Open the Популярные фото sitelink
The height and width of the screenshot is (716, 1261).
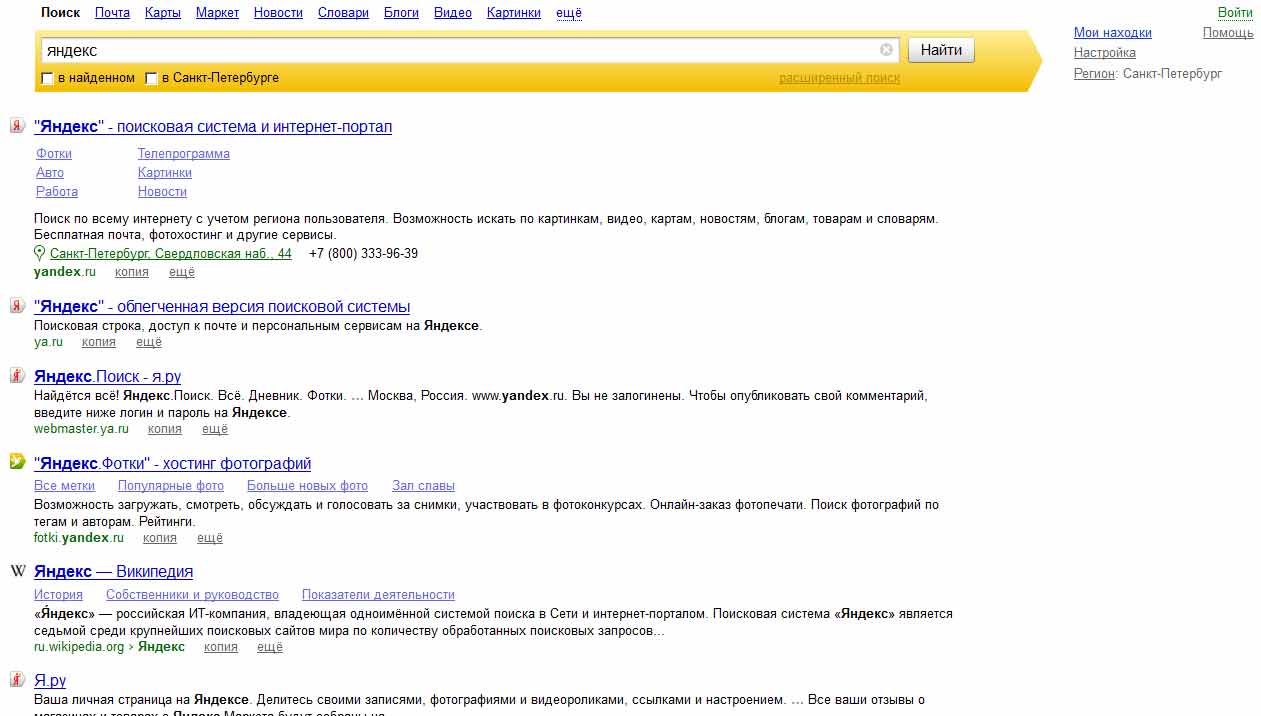click(x=171, y=486)
